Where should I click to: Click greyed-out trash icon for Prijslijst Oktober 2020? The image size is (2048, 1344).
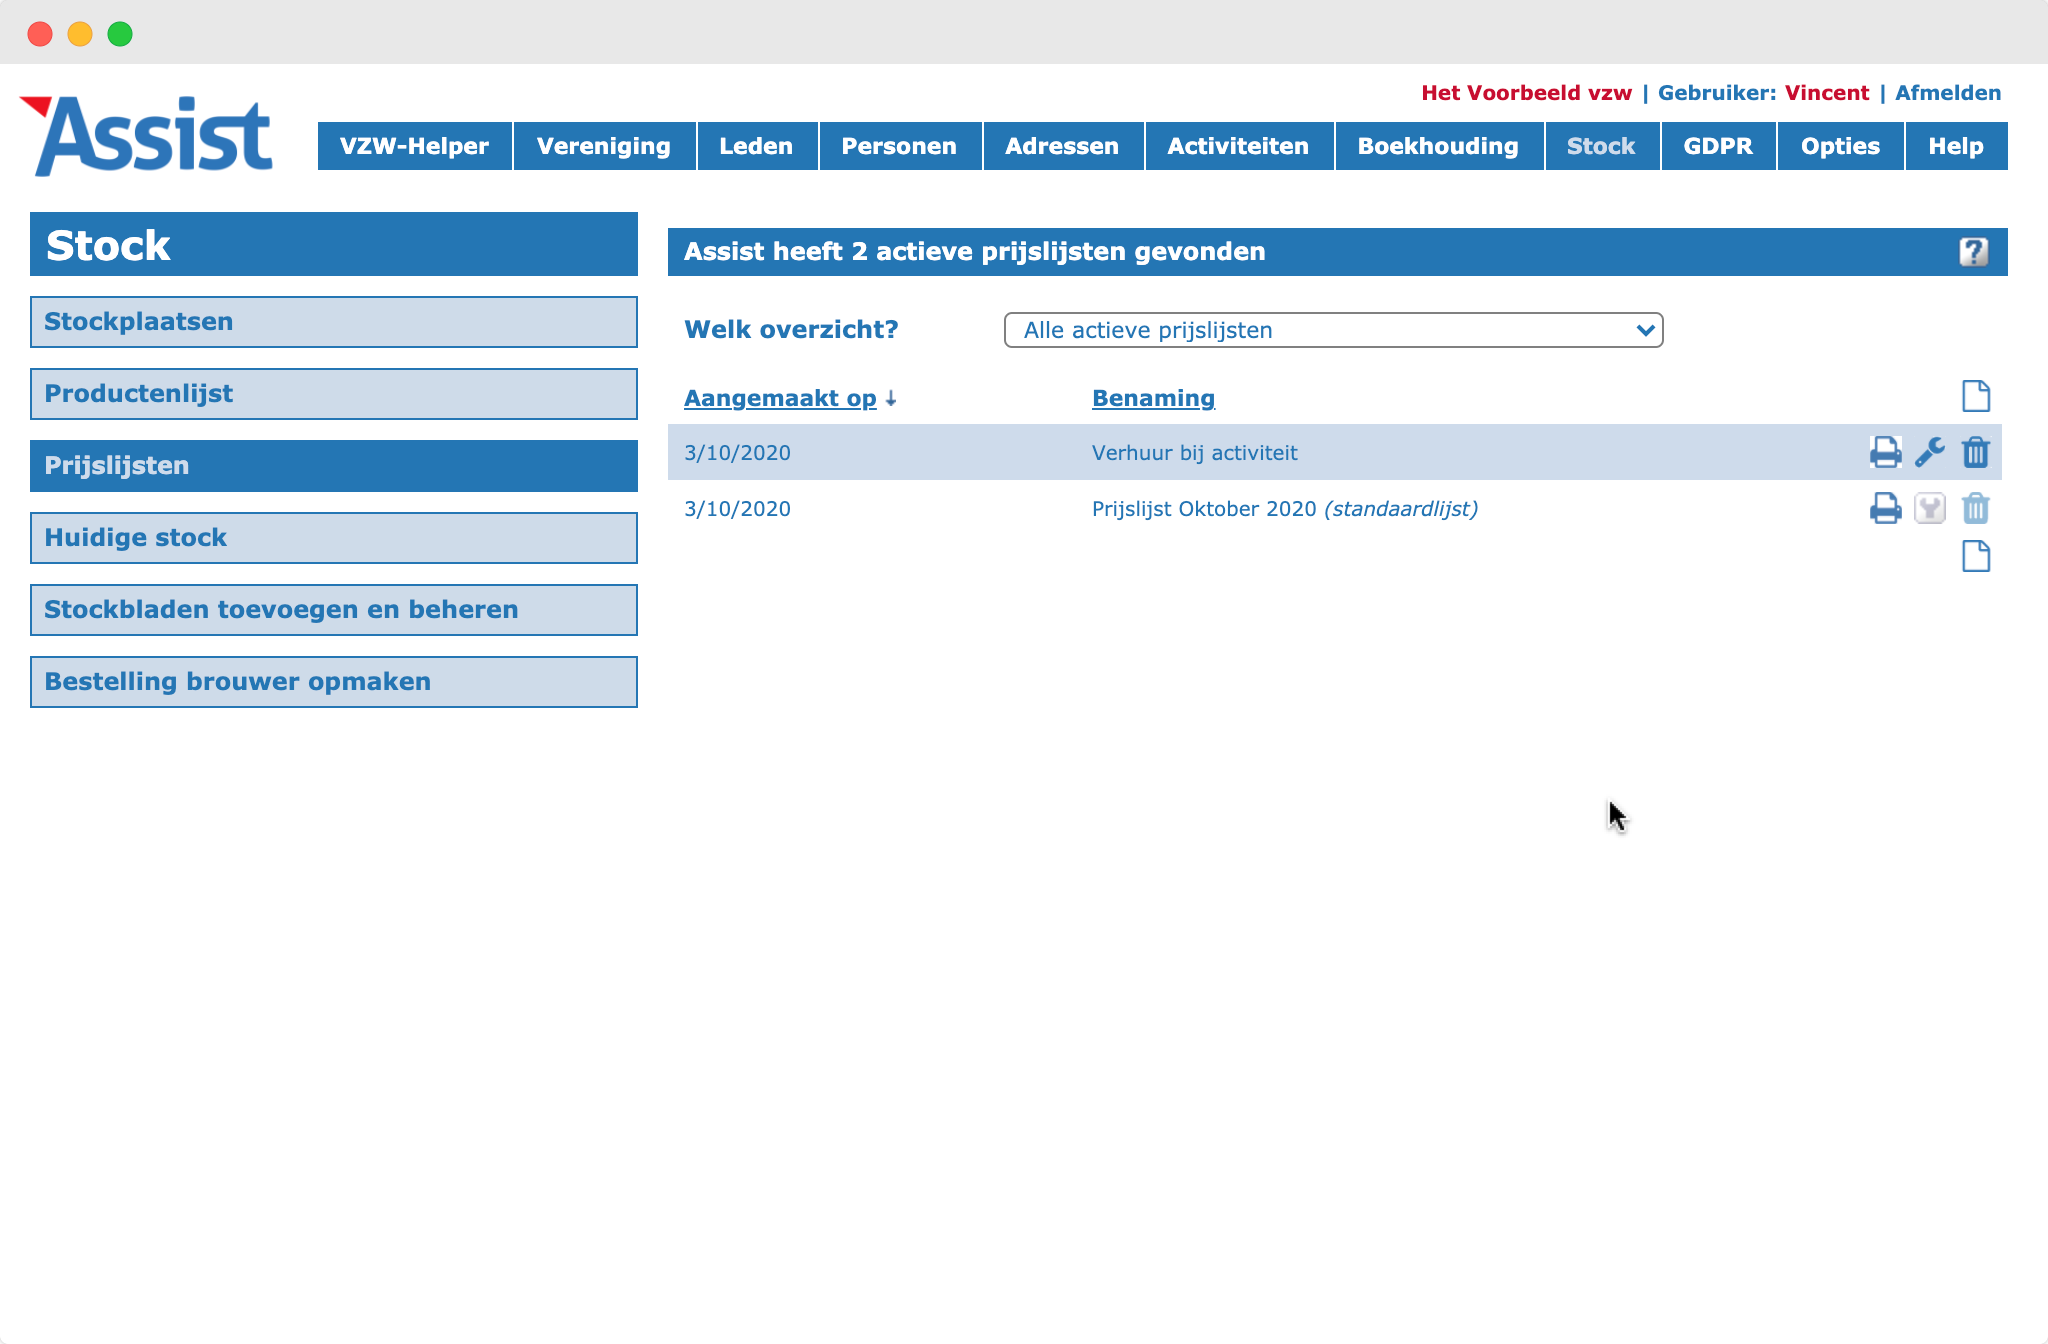tap(1975, 508)
